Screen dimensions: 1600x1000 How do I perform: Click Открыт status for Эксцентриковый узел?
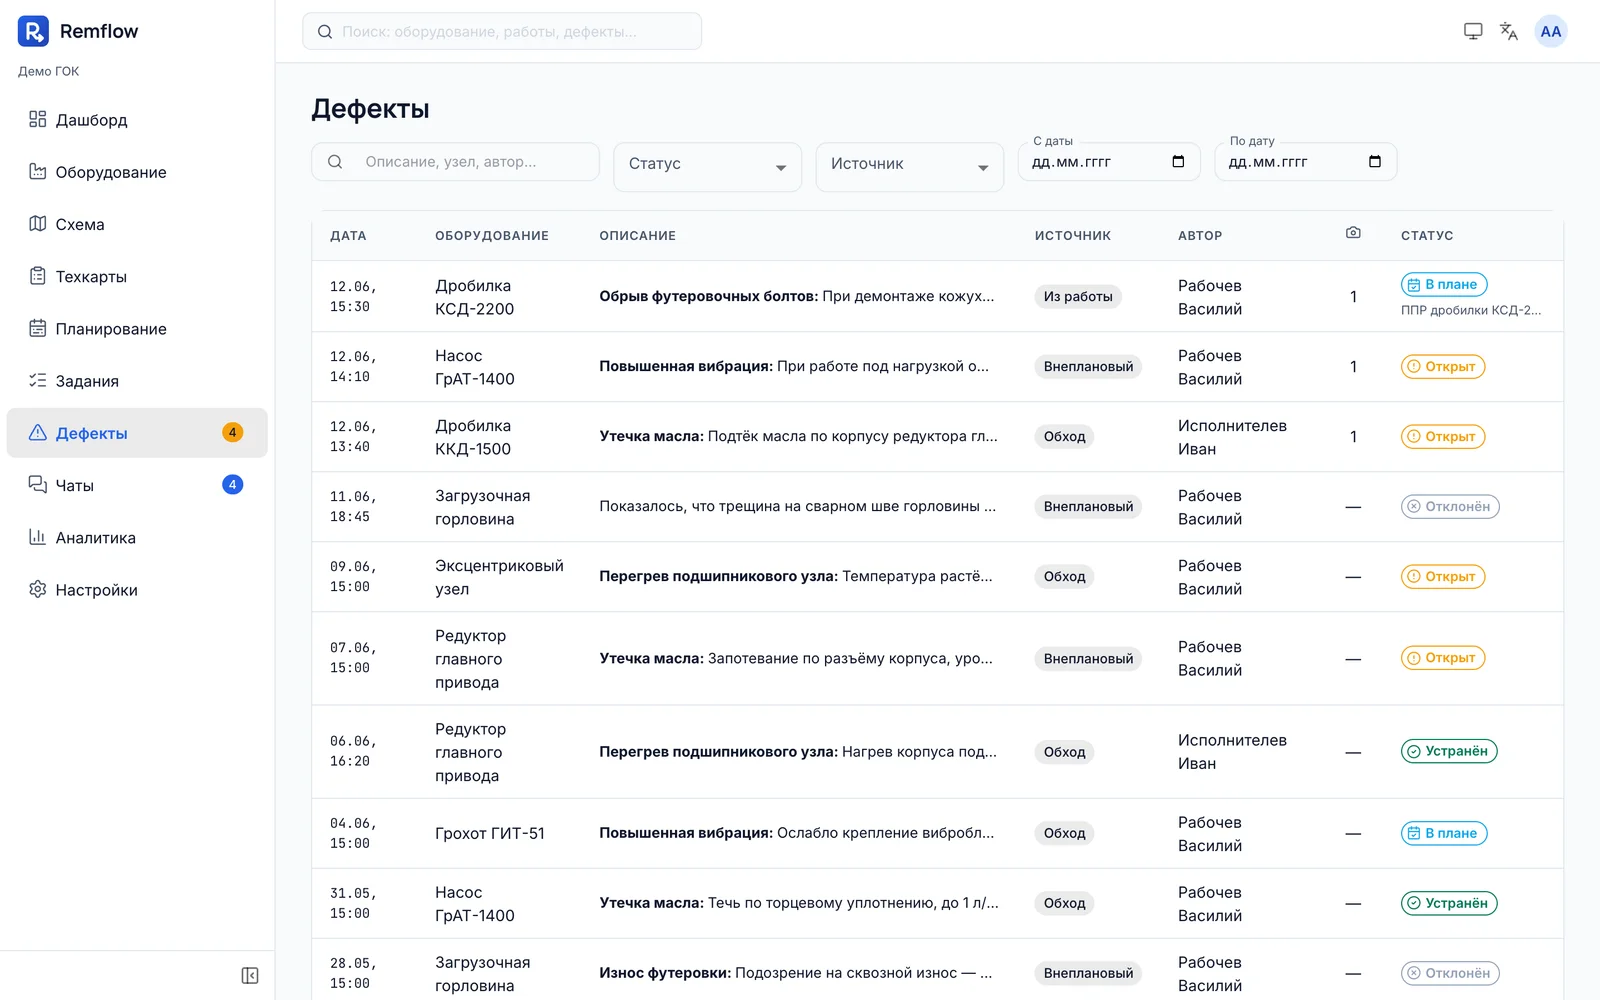point(1443,576)
